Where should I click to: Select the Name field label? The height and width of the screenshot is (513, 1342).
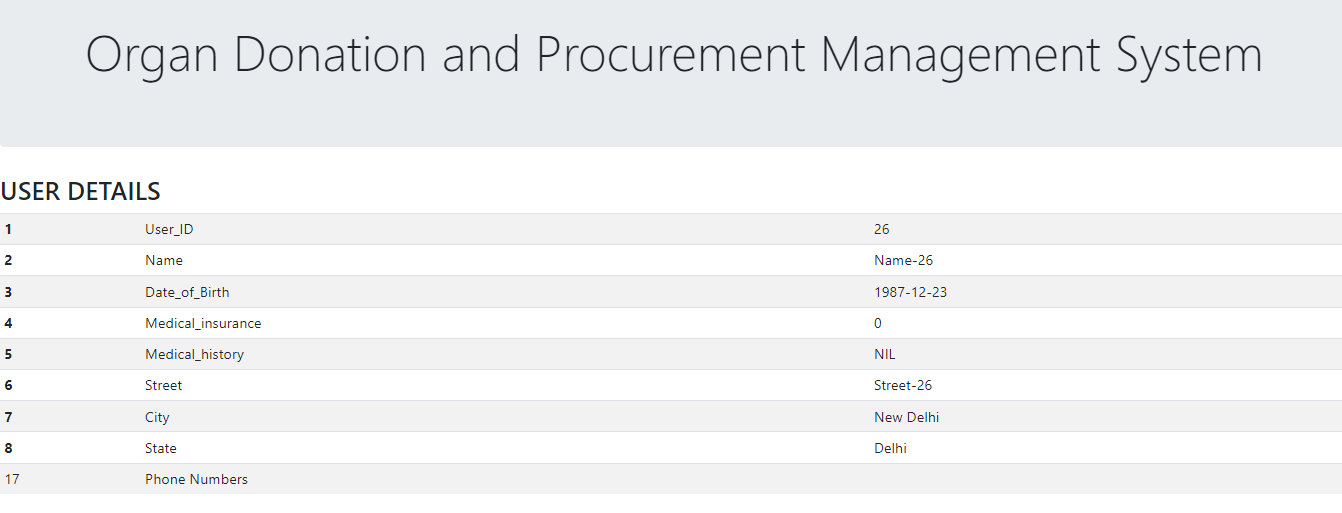pos(164,260)
